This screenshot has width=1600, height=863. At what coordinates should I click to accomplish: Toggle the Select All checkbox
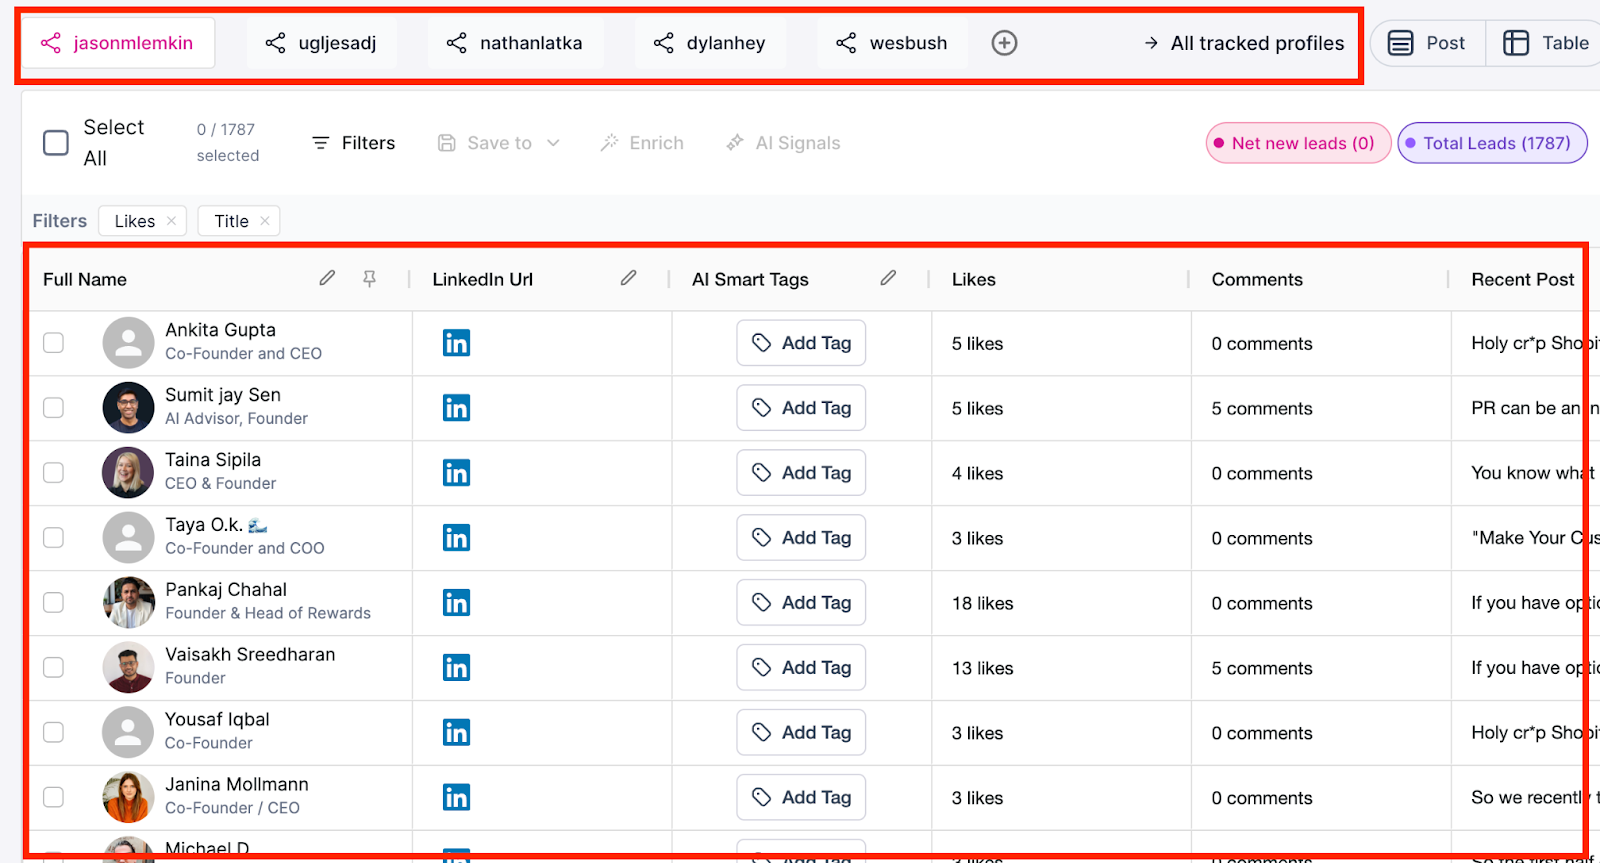(x=56, y=143)
